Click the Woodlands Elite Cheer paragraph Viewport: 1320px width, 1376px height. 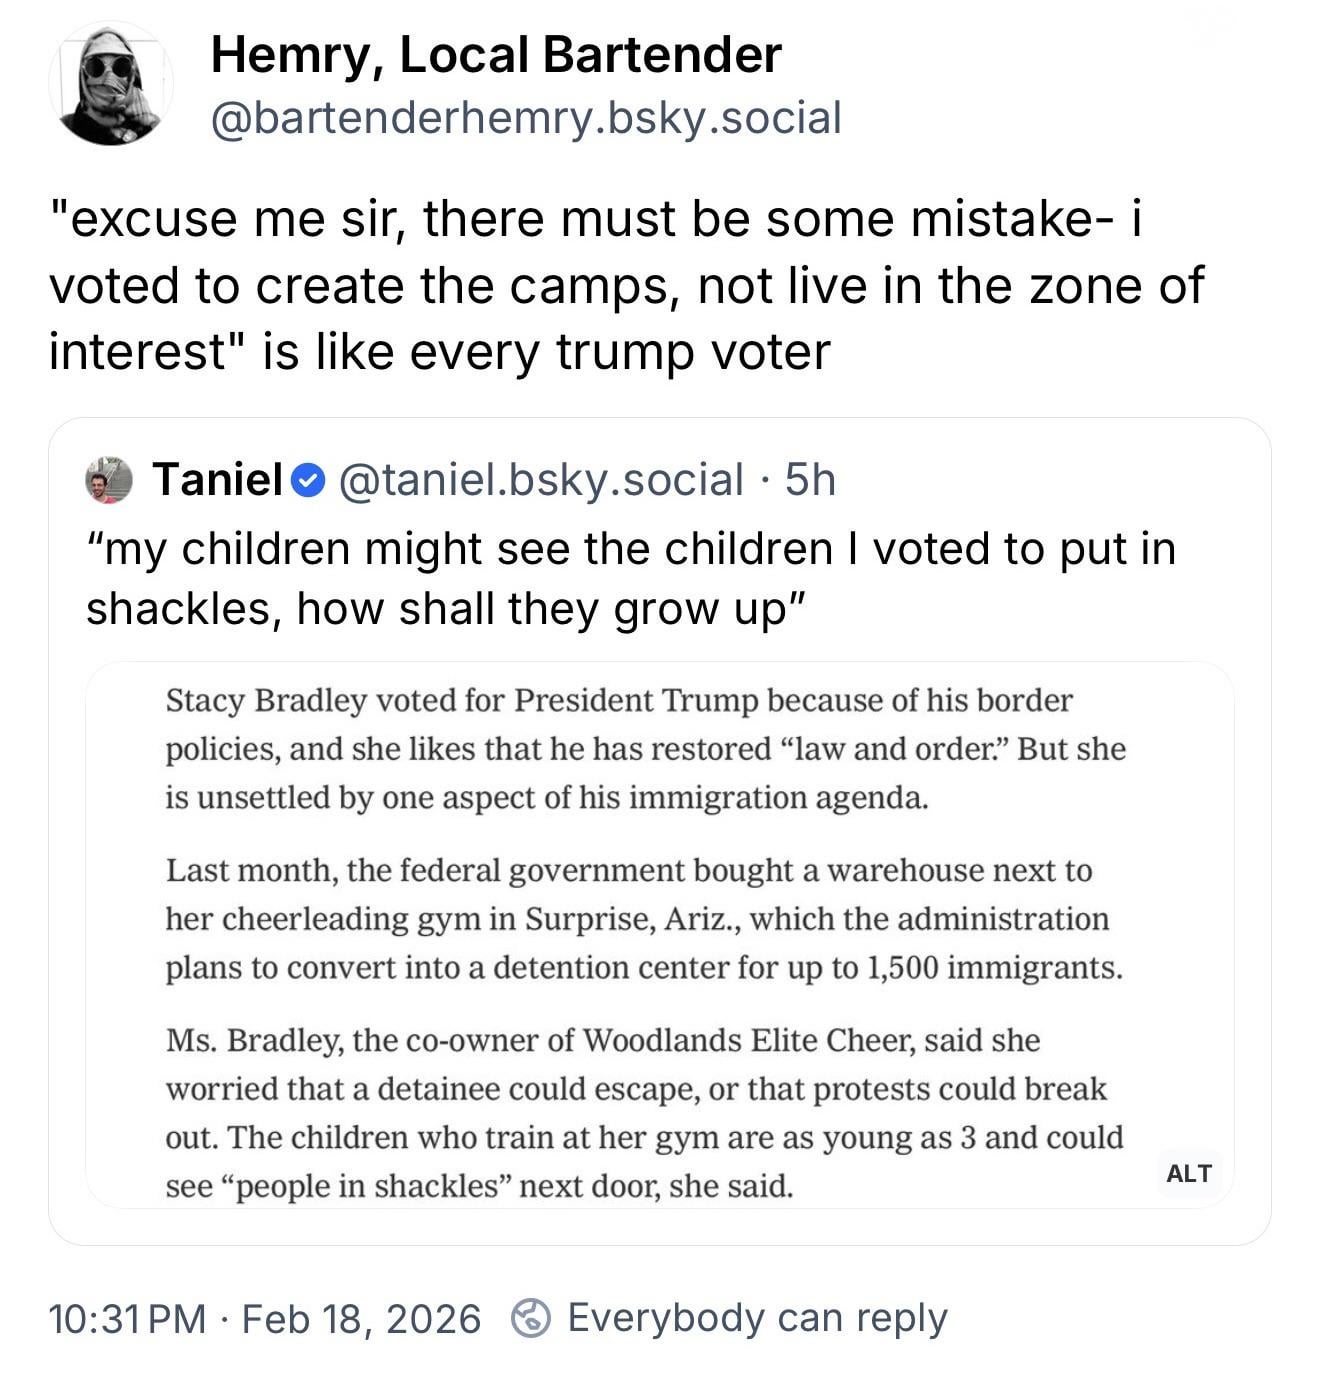643,1112
